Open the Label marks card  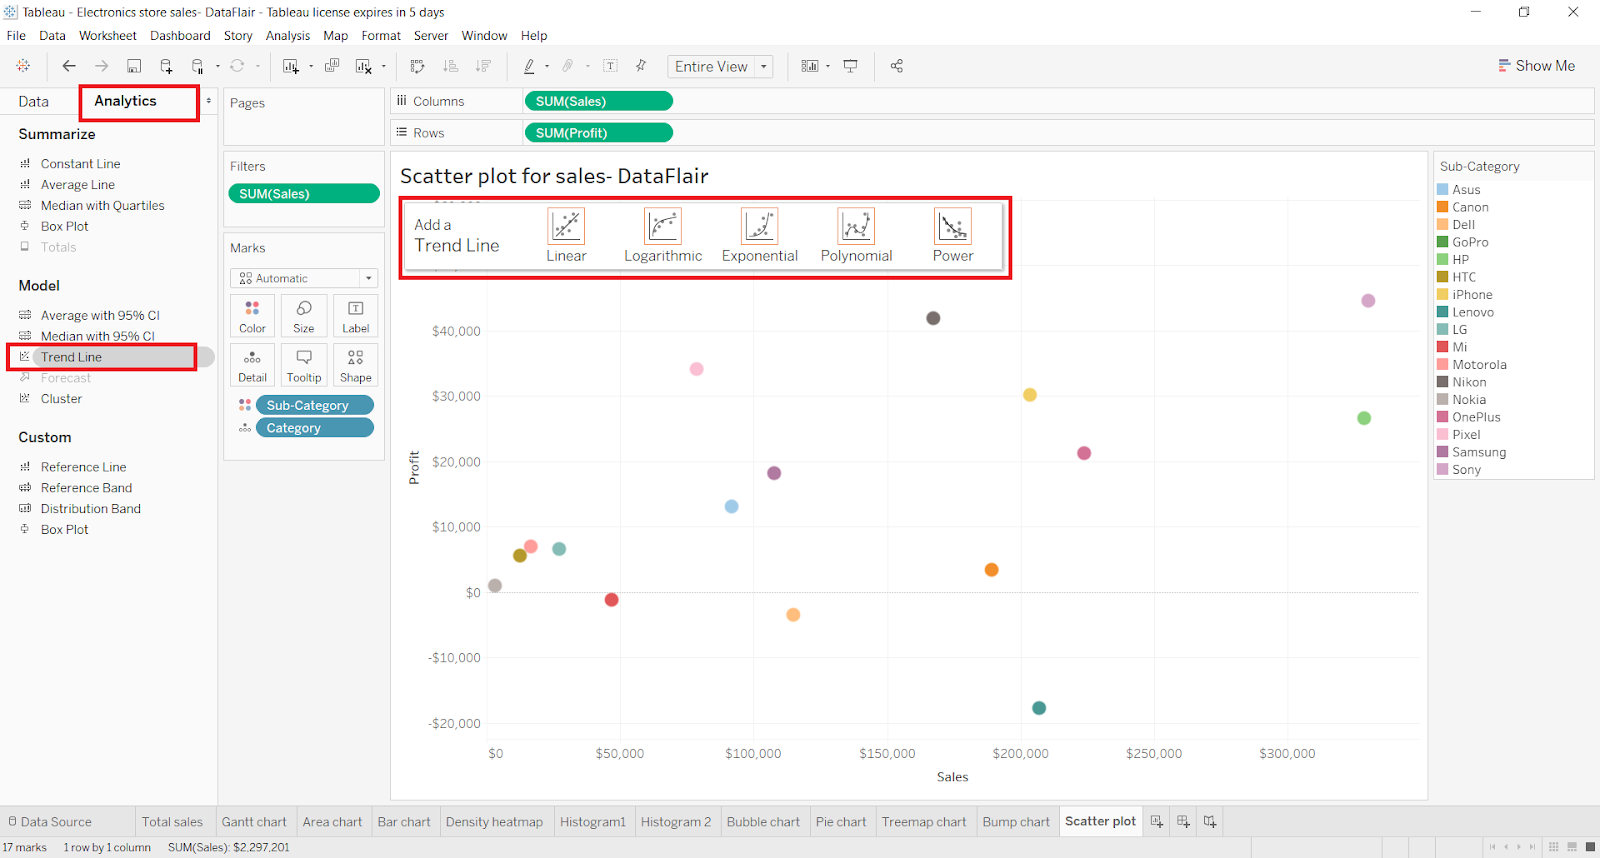click(x=355, y=316)
